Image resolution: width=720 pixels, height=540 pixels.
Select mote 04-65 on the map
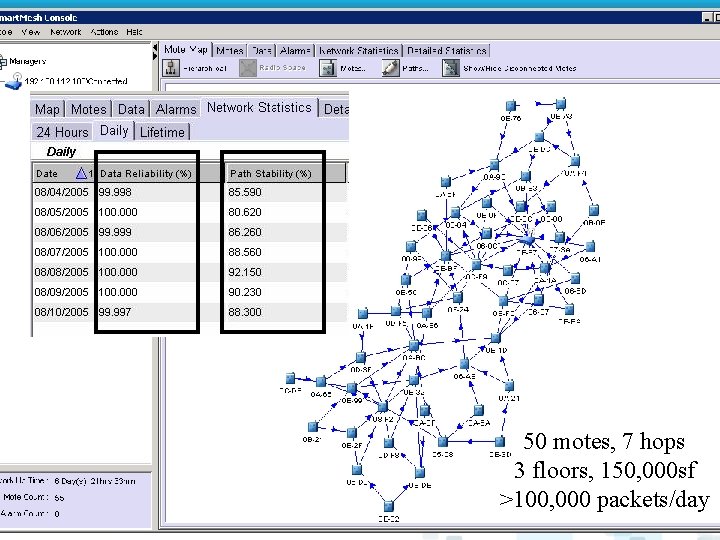(321, 381)
